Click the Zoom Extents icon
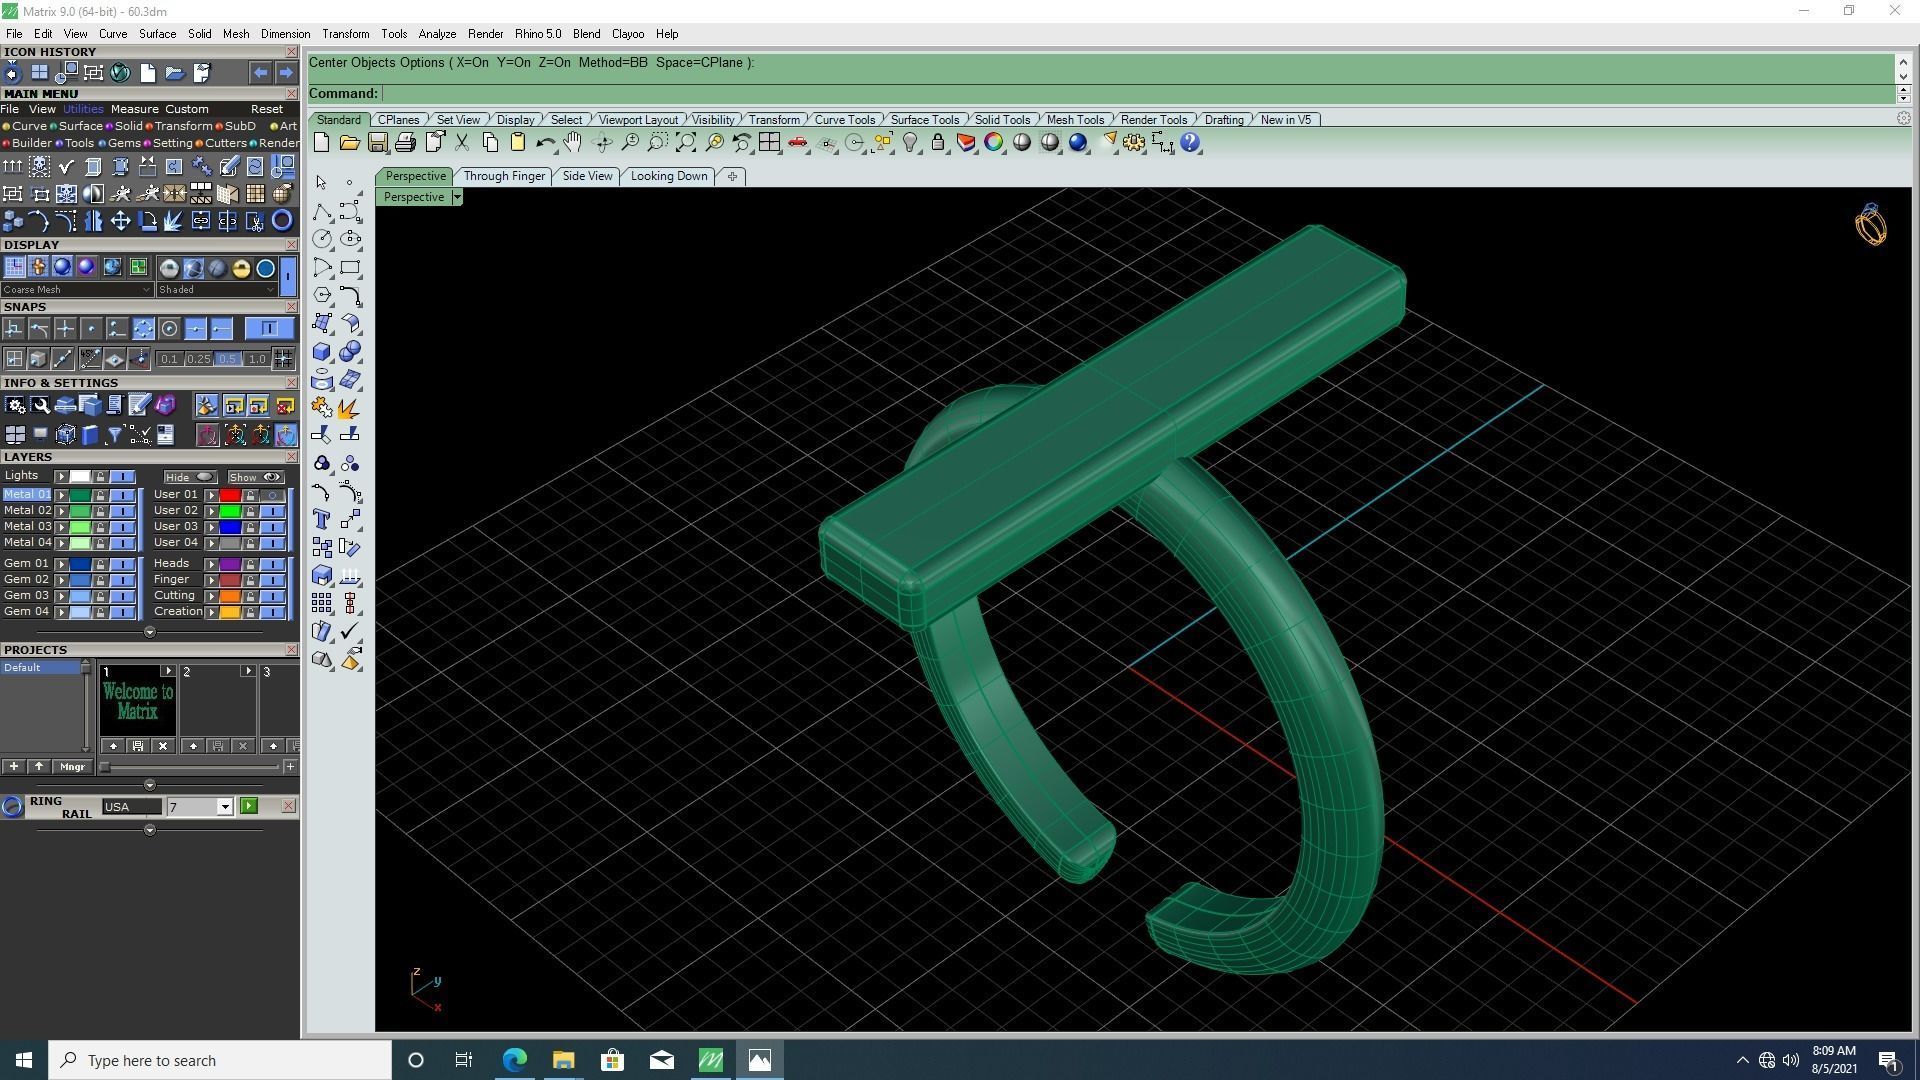 [x=686, y=143]
